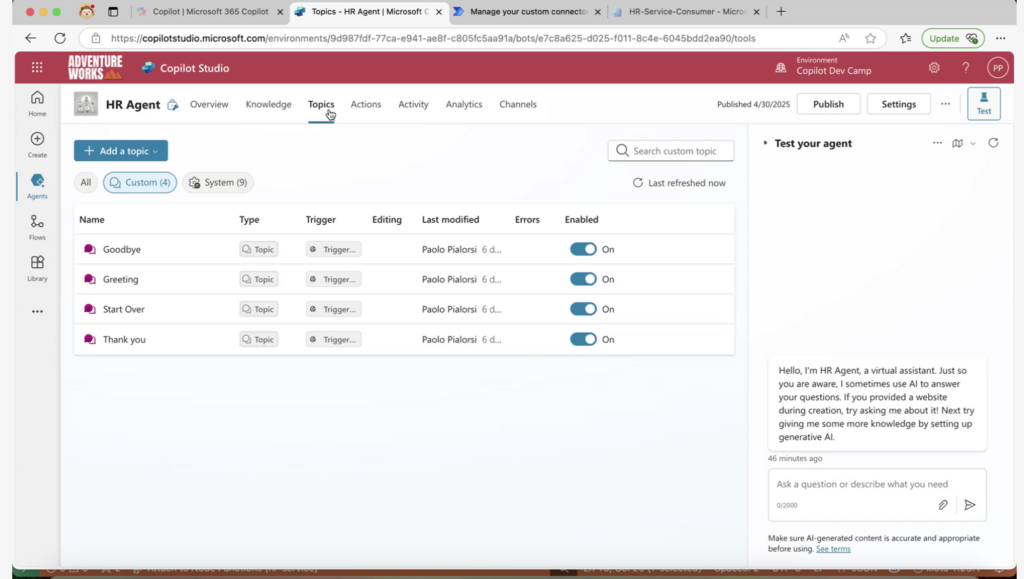Click the Search custom topic field
The image size is (1024, 579).
point(671,151)
